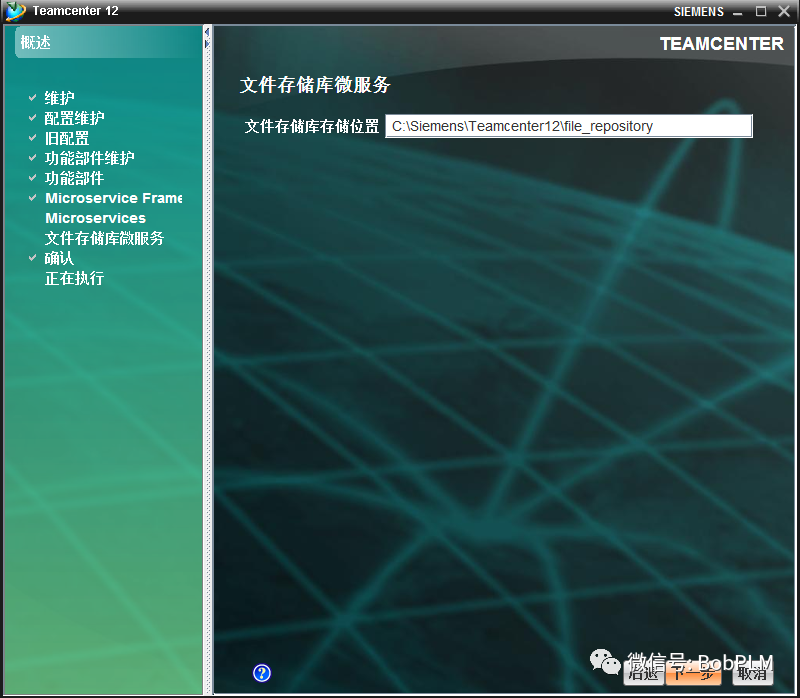Click the checkmark next to 功能部件维护
800x698 pixels.
coord(33,157)
